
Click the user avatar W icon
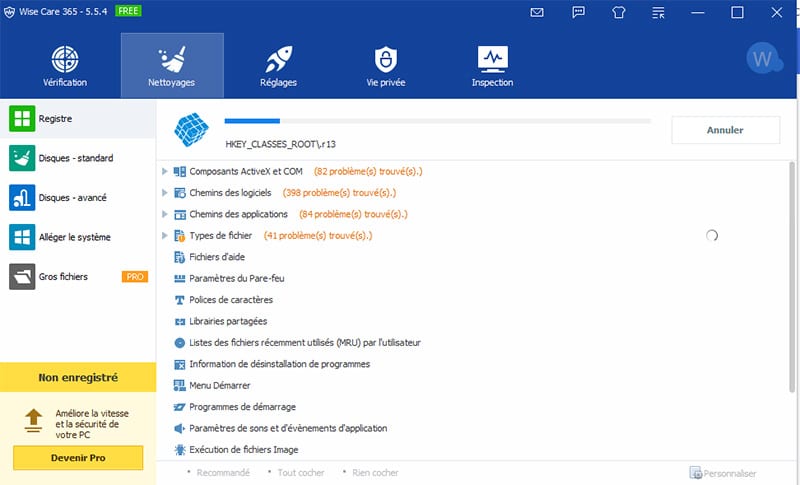pyautogui.click(x=763, y=58)
